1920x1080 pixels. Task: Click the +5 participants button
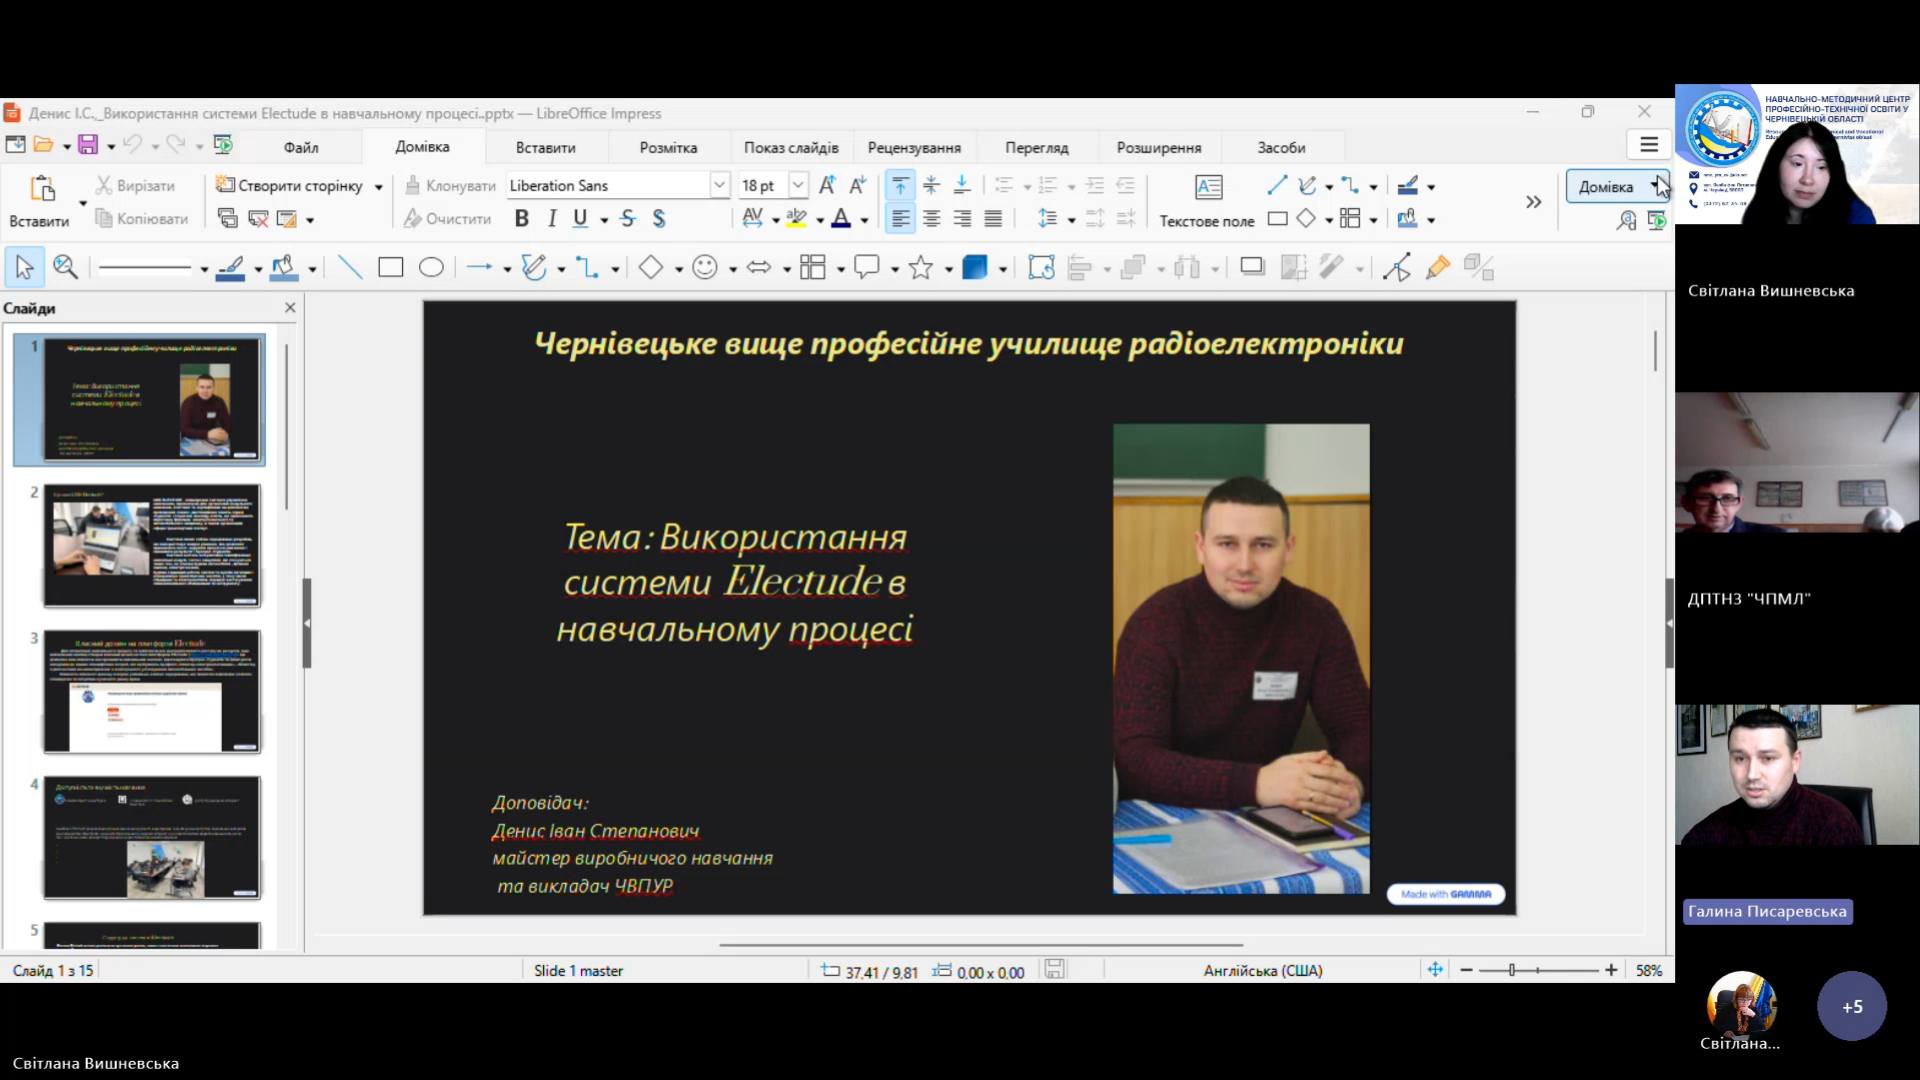(x=1852, y=1006)
